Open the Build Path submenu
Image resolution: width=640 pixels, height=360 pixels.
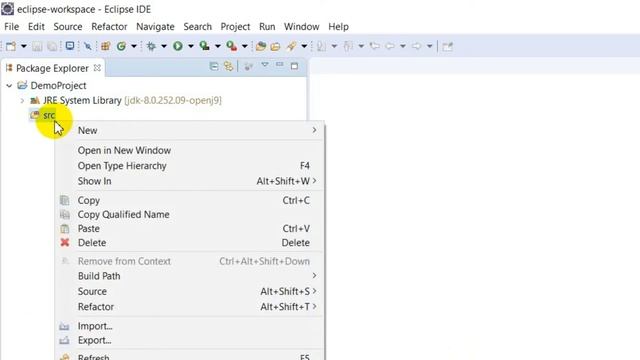pos(190,276)
